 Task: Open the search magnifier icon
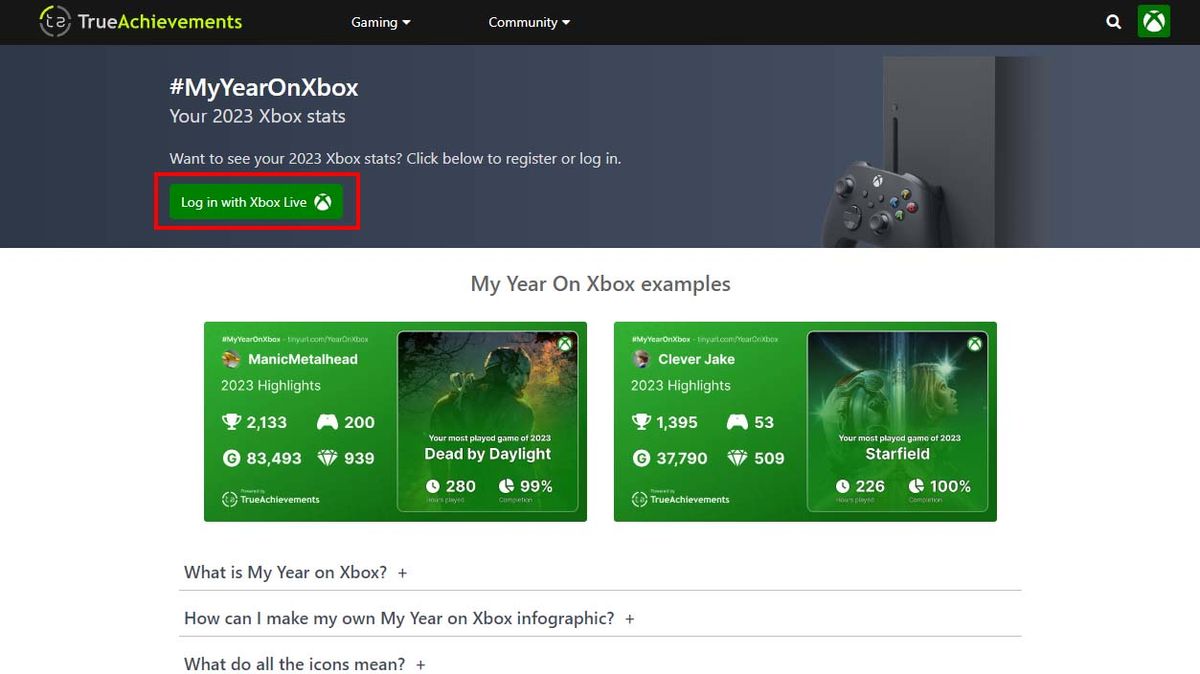pos(1114,22)
